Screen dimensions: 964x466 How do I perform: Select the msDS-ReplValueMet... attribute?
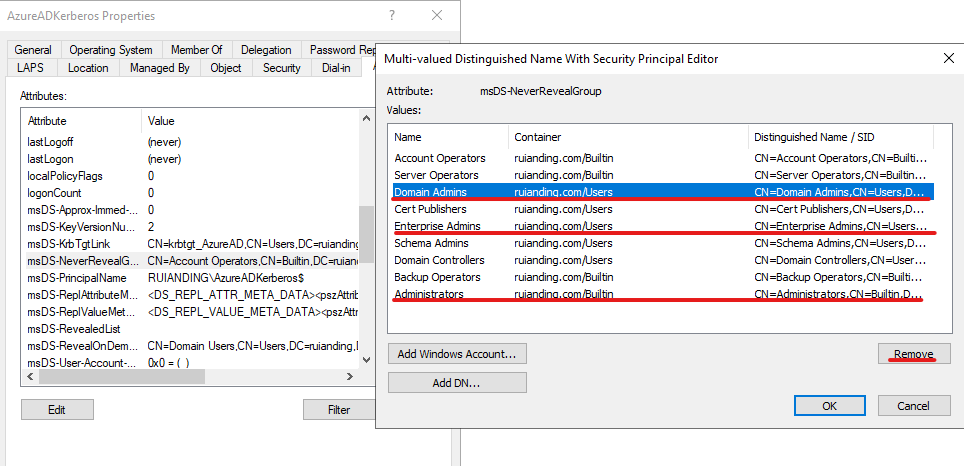click(191, 312)
